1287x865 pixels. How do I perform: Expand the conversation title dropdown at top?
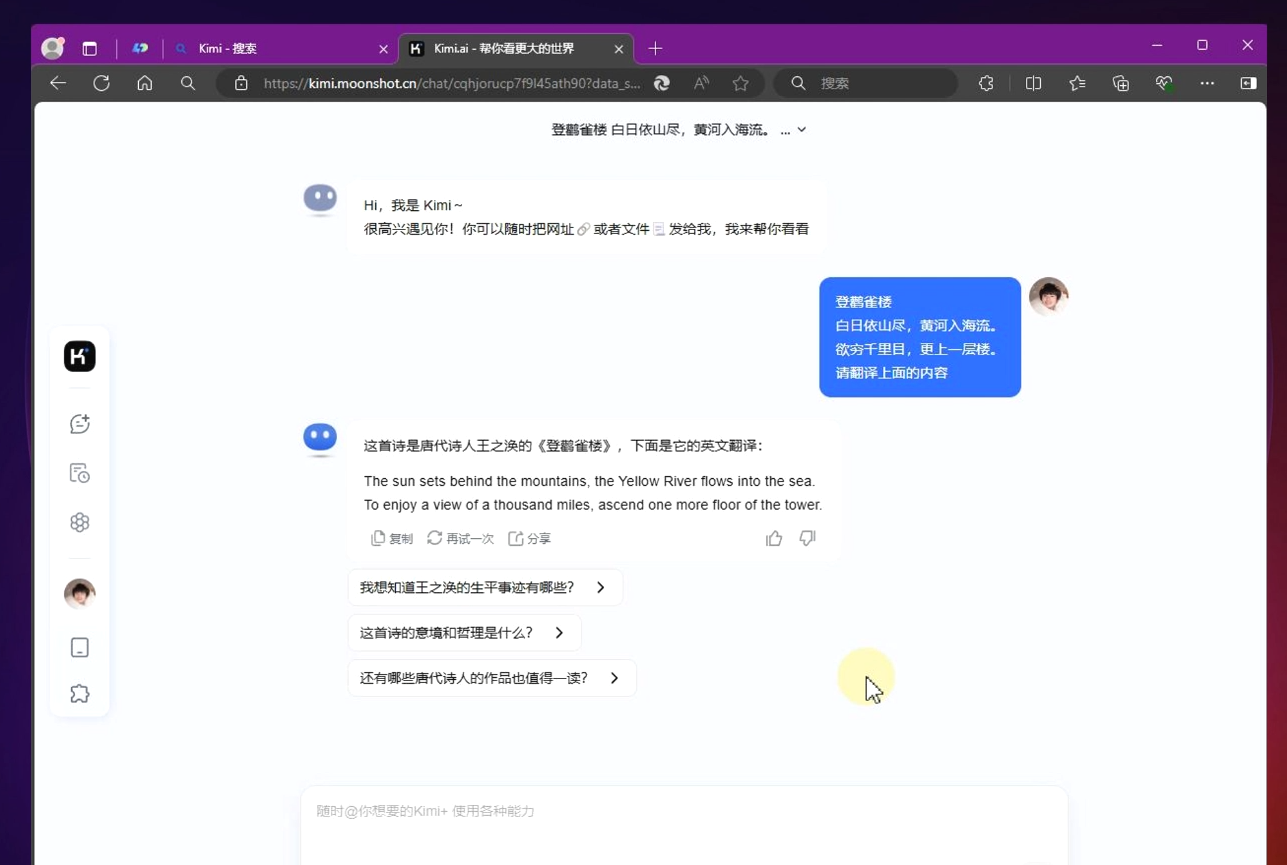pyautogui.click(x=800, y=128)
